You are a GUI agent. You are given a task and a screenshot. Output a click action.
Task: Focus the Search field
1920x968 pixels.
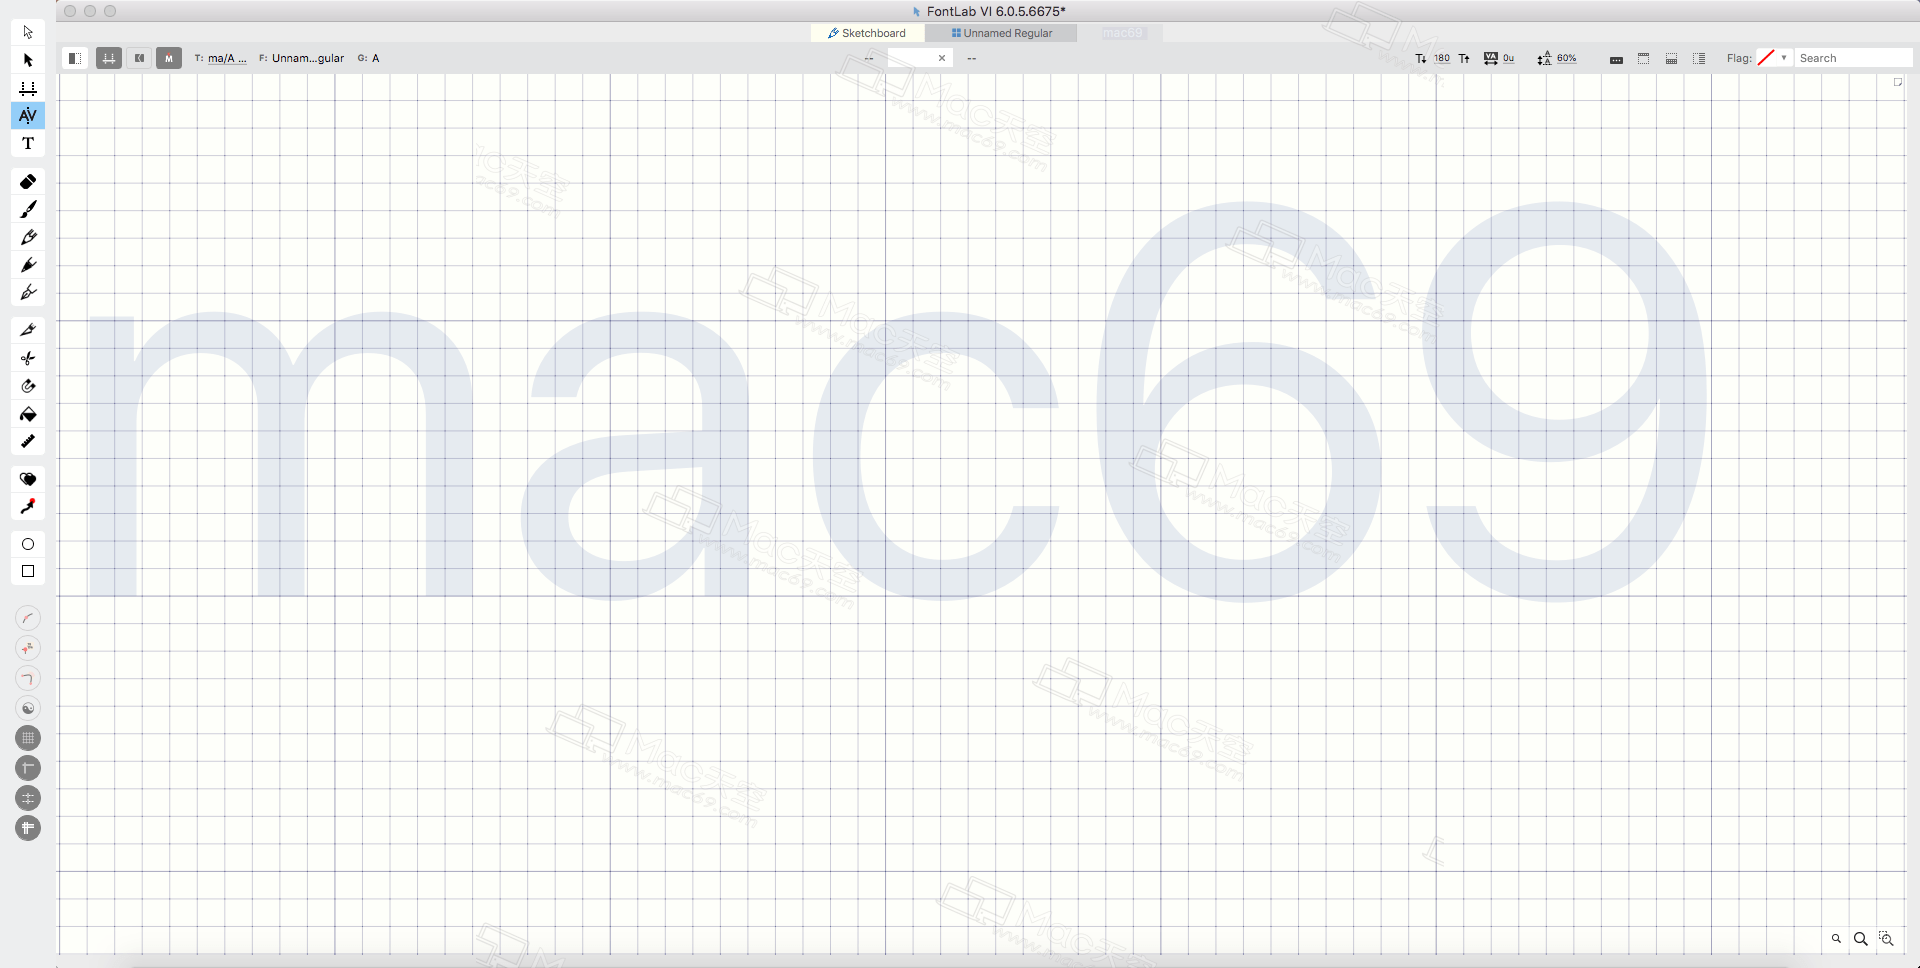[x=1853, y=58]
